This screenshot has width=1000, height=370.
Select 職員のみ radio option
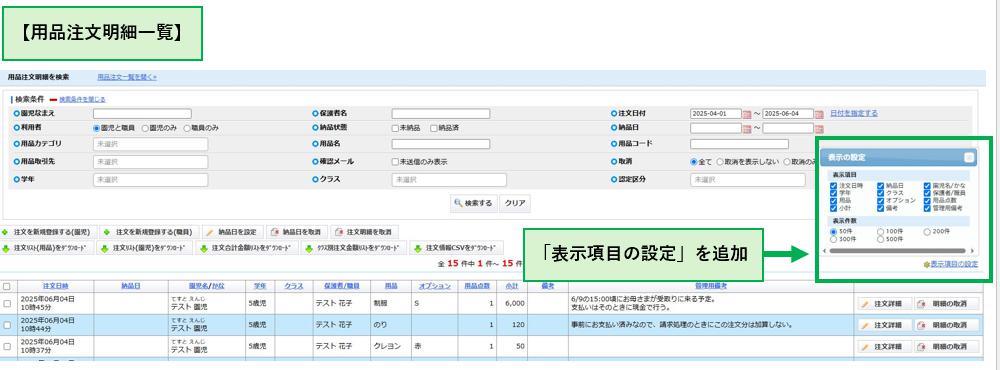(x=188, y=128)
